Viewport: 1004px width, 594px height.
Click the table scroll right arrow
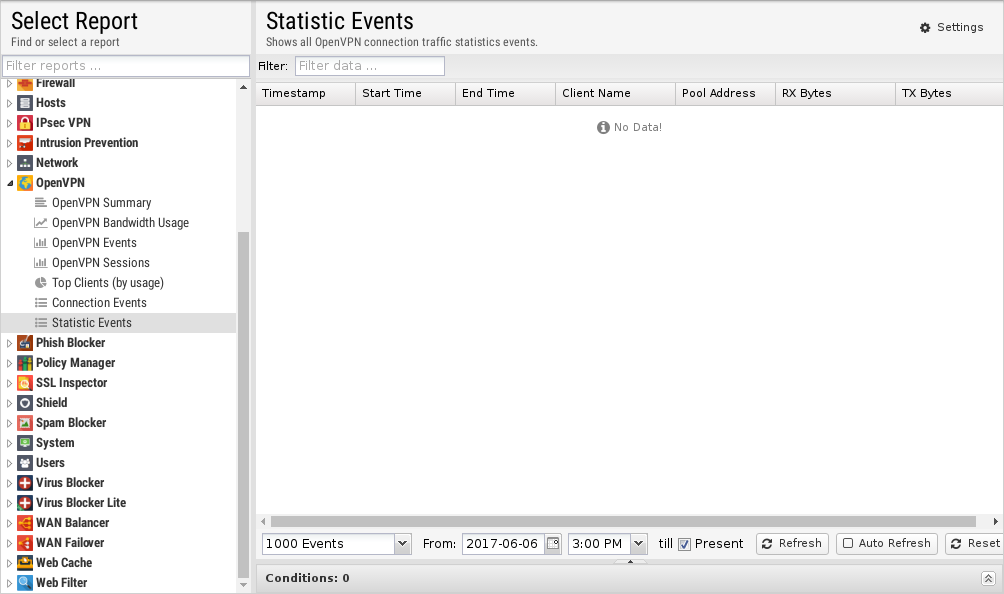(995, 522)
